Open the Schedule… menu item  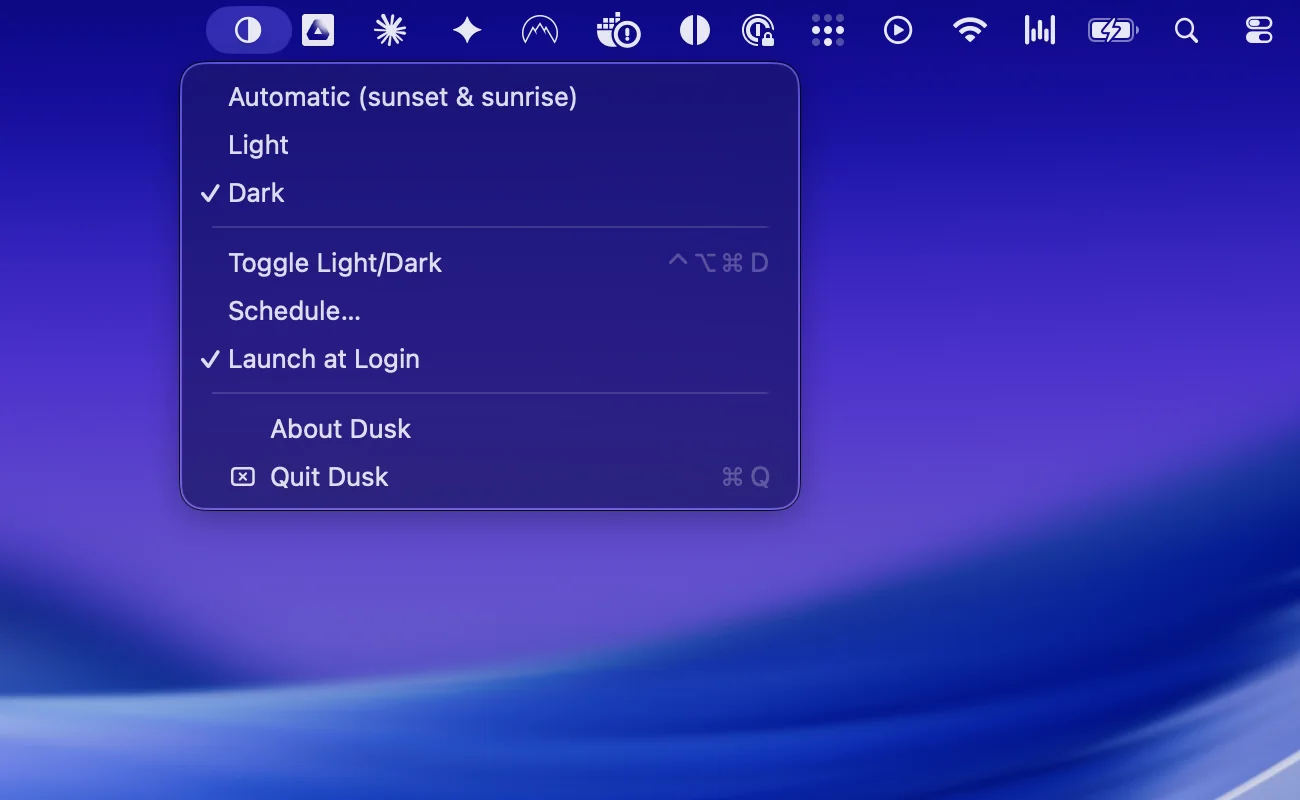click(490, 311)
